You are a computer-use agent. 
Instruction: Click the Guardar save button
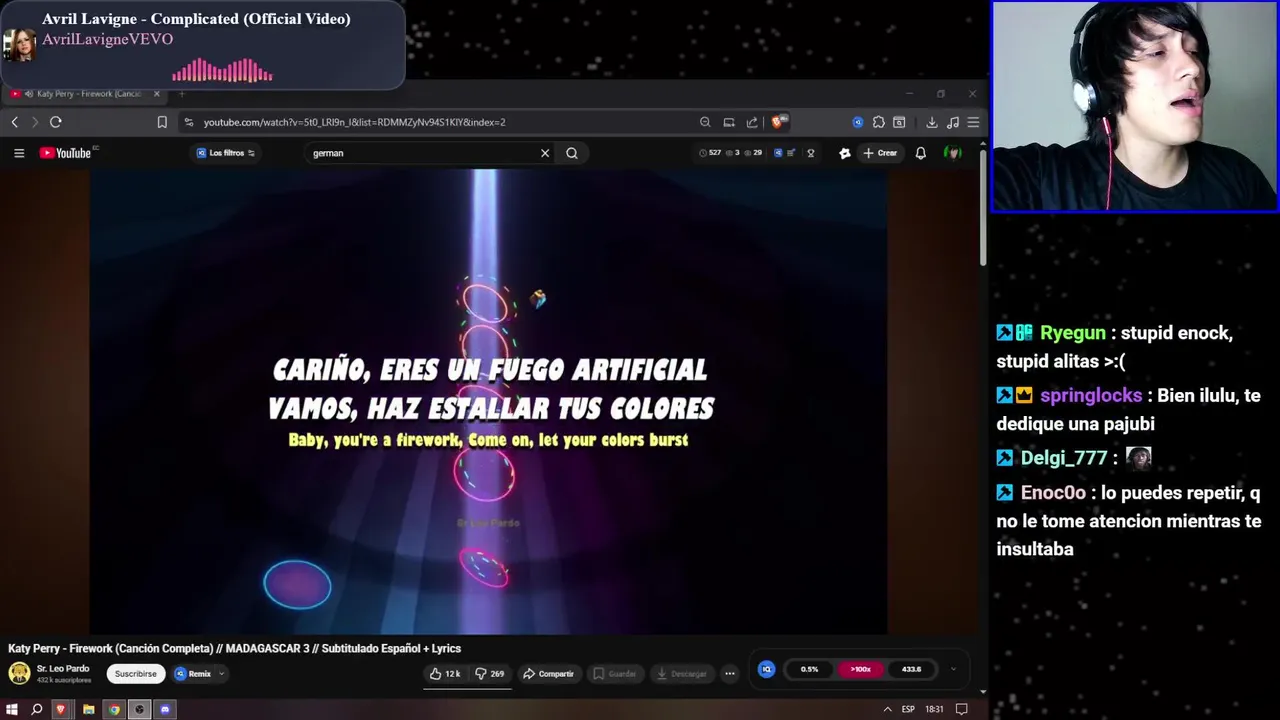[x=614, y=674]
